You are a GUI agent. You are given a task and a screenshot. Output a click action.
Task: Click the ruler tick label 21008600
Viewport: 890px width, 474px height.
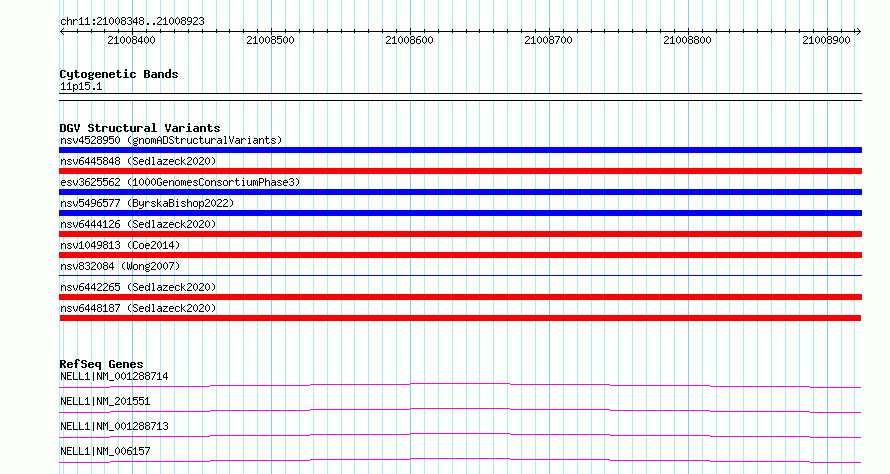pyautogui.click(x=409, y=40)
